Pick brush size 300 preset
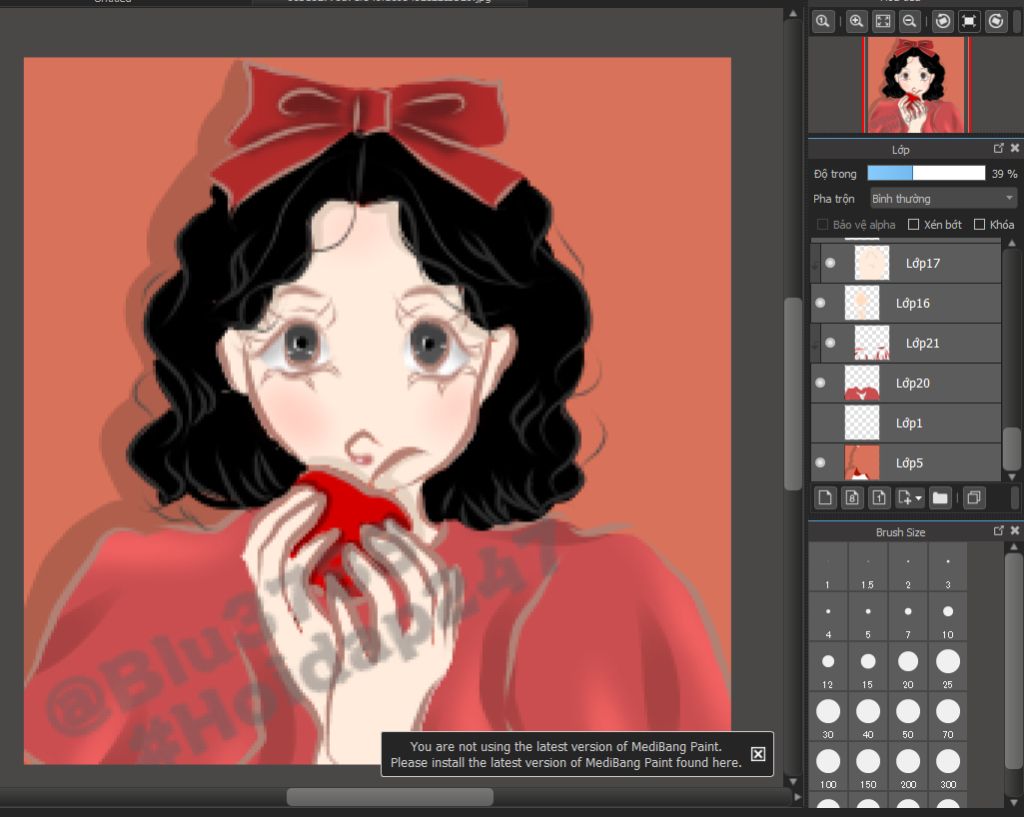Image resolution: width=1024 pixels, height=817 pixels. click(x=948, y=767)
